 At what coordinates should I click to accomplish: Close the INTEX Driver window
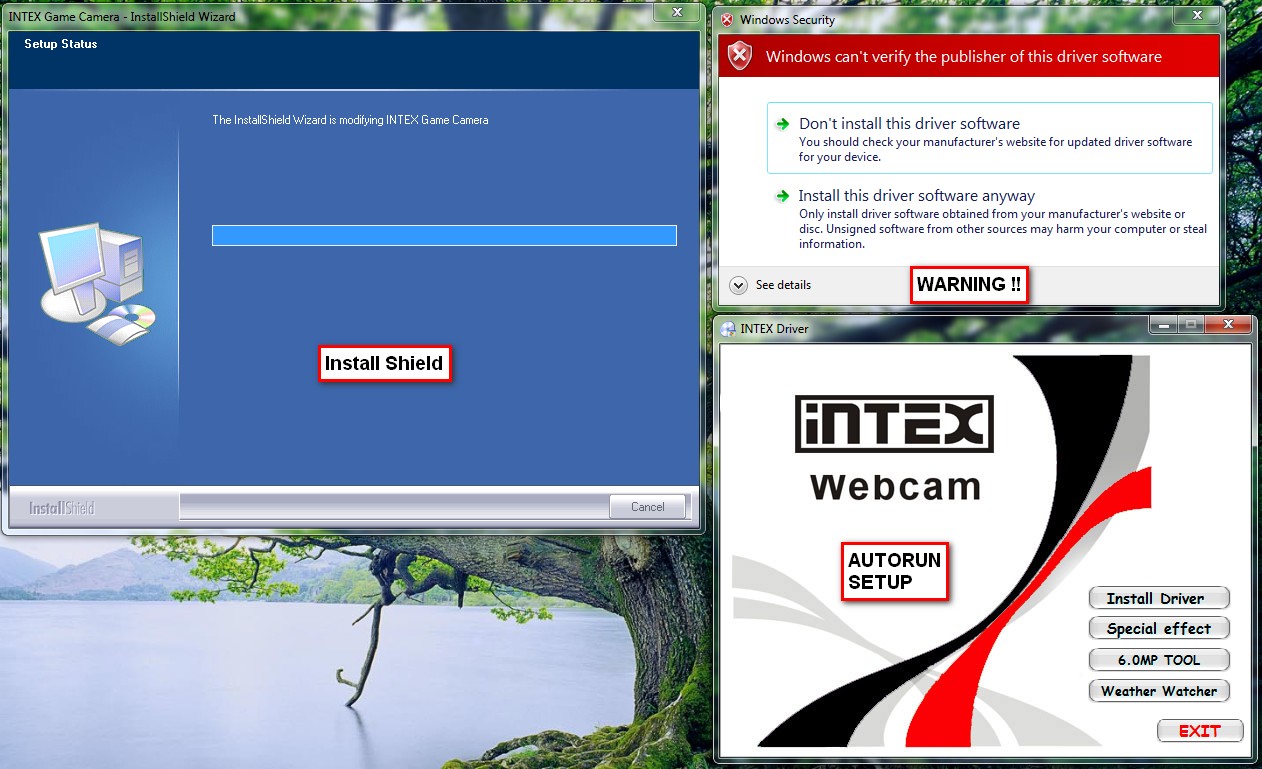click(1228, 325)
